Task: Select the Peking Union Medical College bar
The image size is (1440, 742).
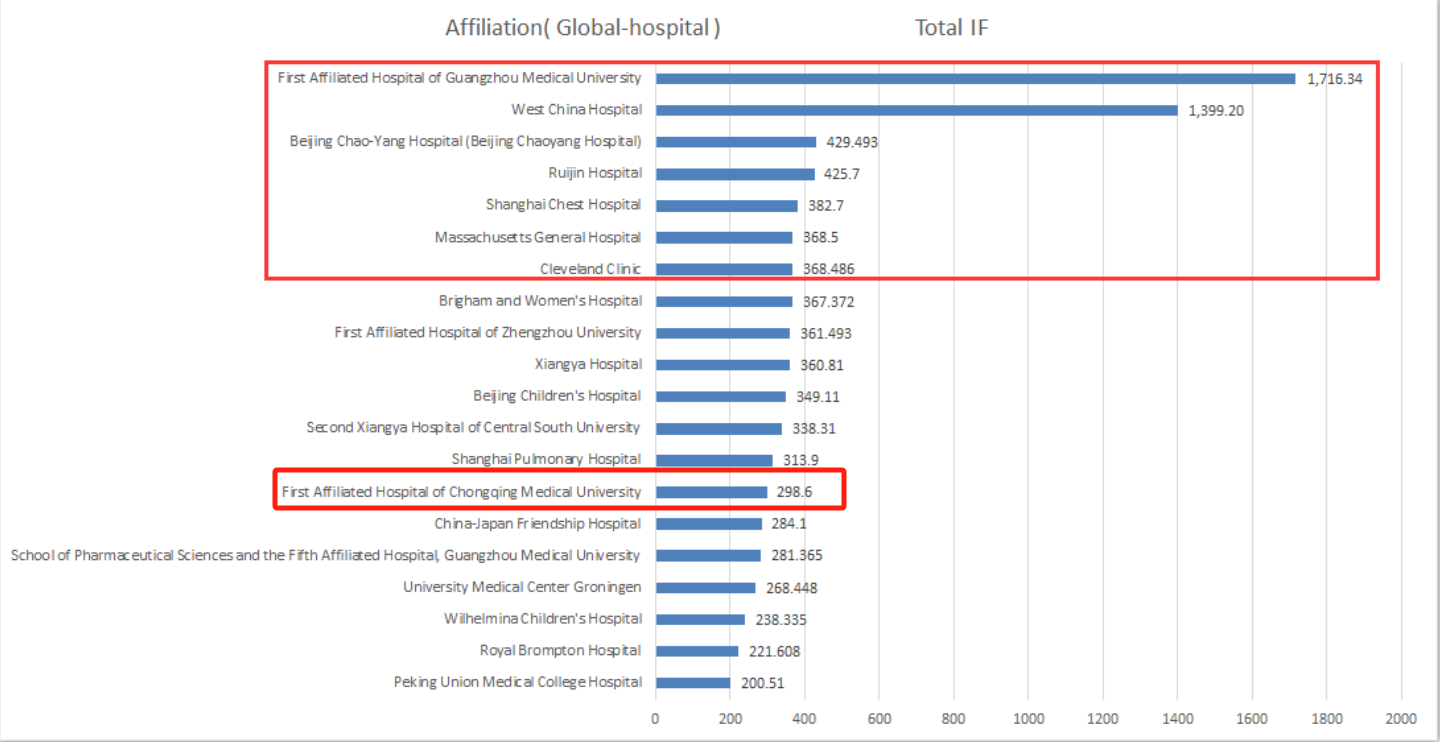Action: (693, 683)
